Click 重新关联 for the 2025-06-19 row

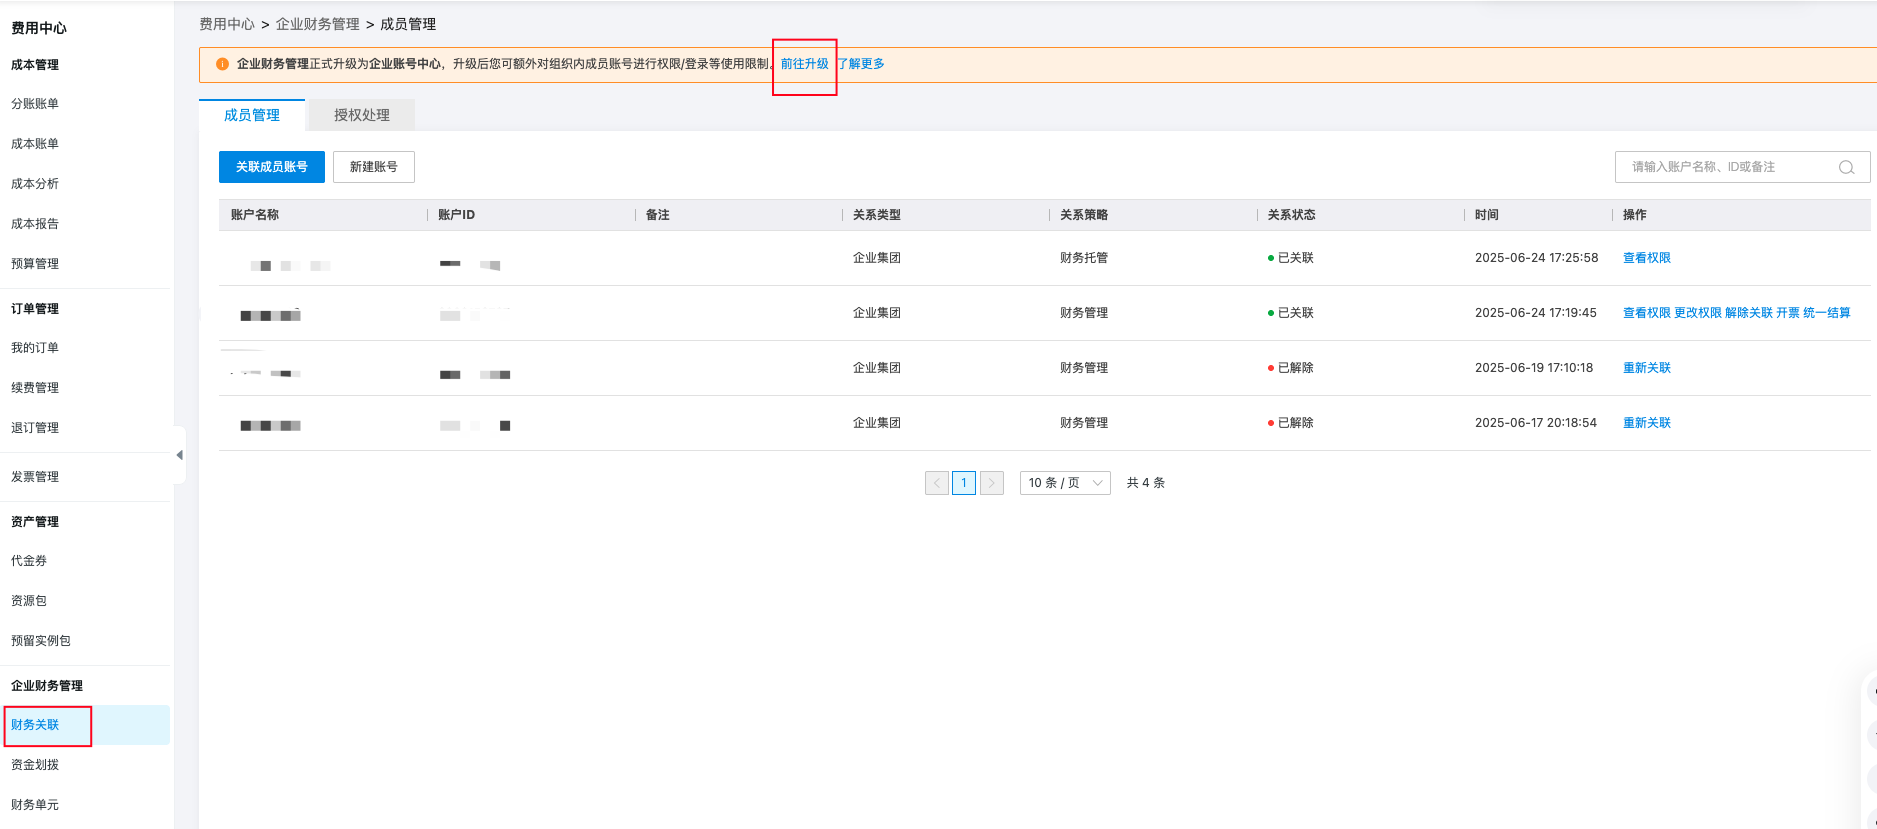coord(1646,368)
